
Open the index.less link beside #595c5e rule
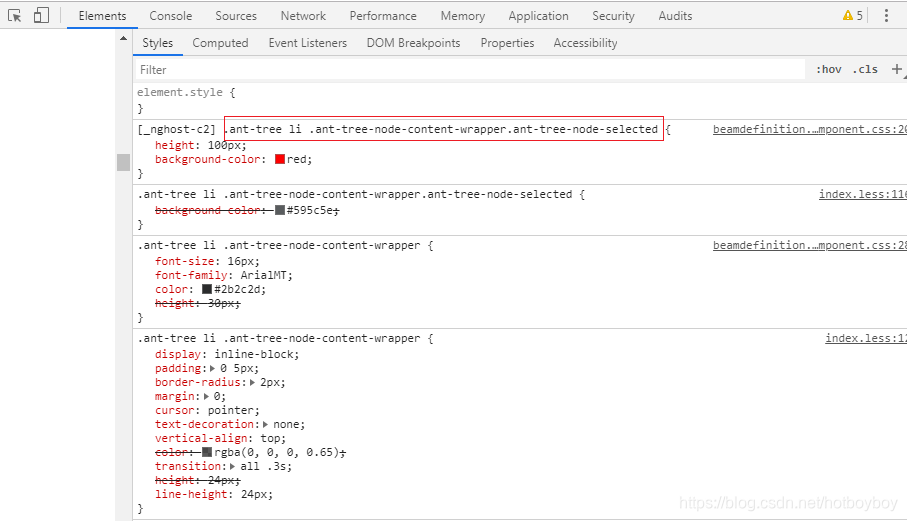point(863,194)
